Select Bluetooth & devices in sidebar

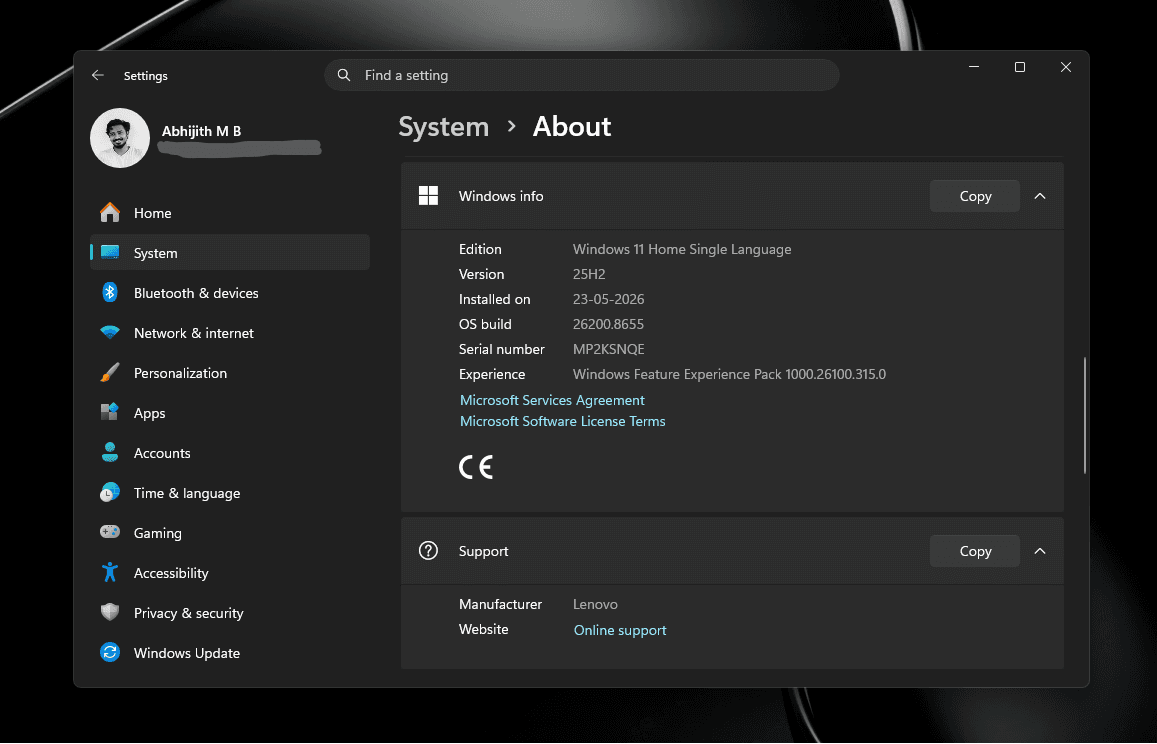[229, 292]
